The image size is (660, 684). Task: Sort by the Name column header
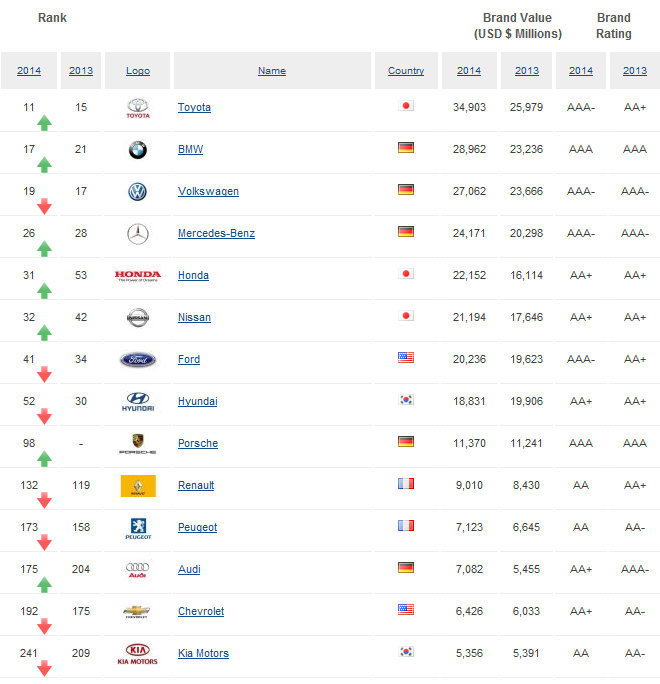pyautogui.click(x=271, y=71)
